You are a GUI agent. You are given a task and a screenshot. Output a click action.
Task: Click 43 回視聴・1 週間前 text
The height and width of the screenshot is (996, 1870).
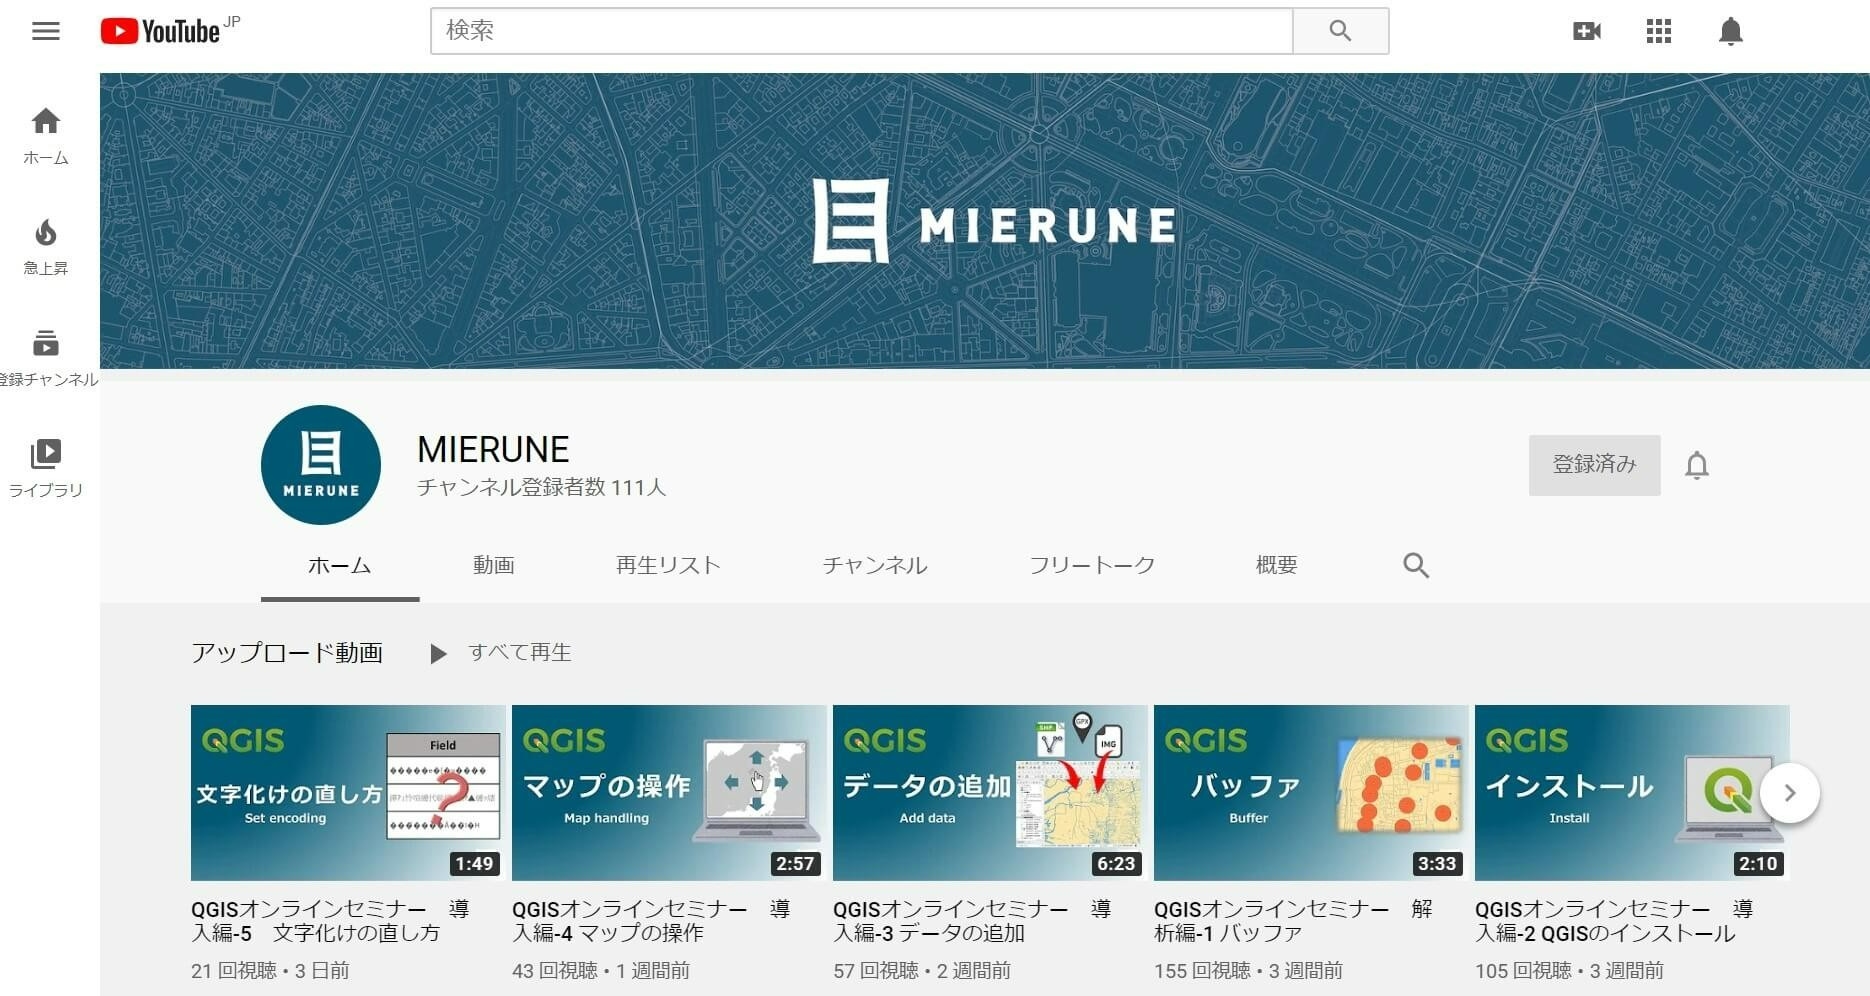coord(601,971)
